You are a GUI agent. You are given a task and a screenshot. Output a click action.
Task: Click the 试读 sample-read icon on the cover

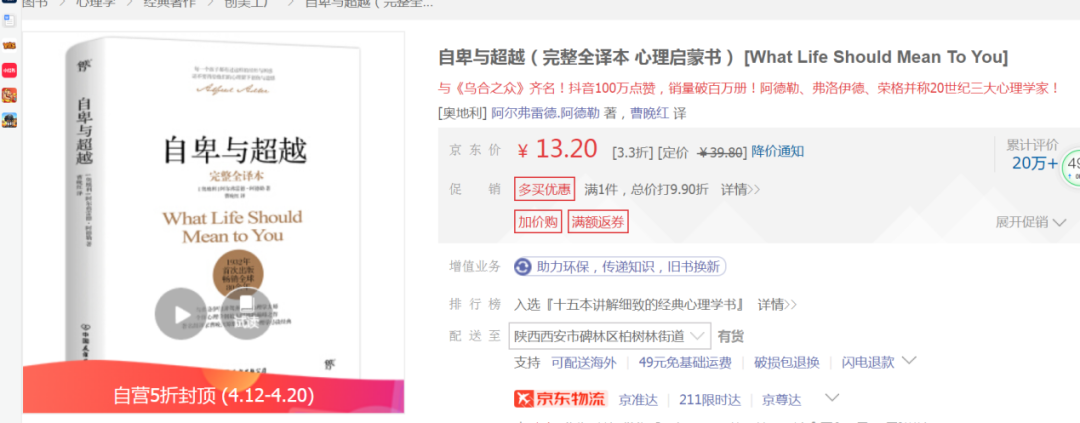pyautogui.click(x=247, y=313)
